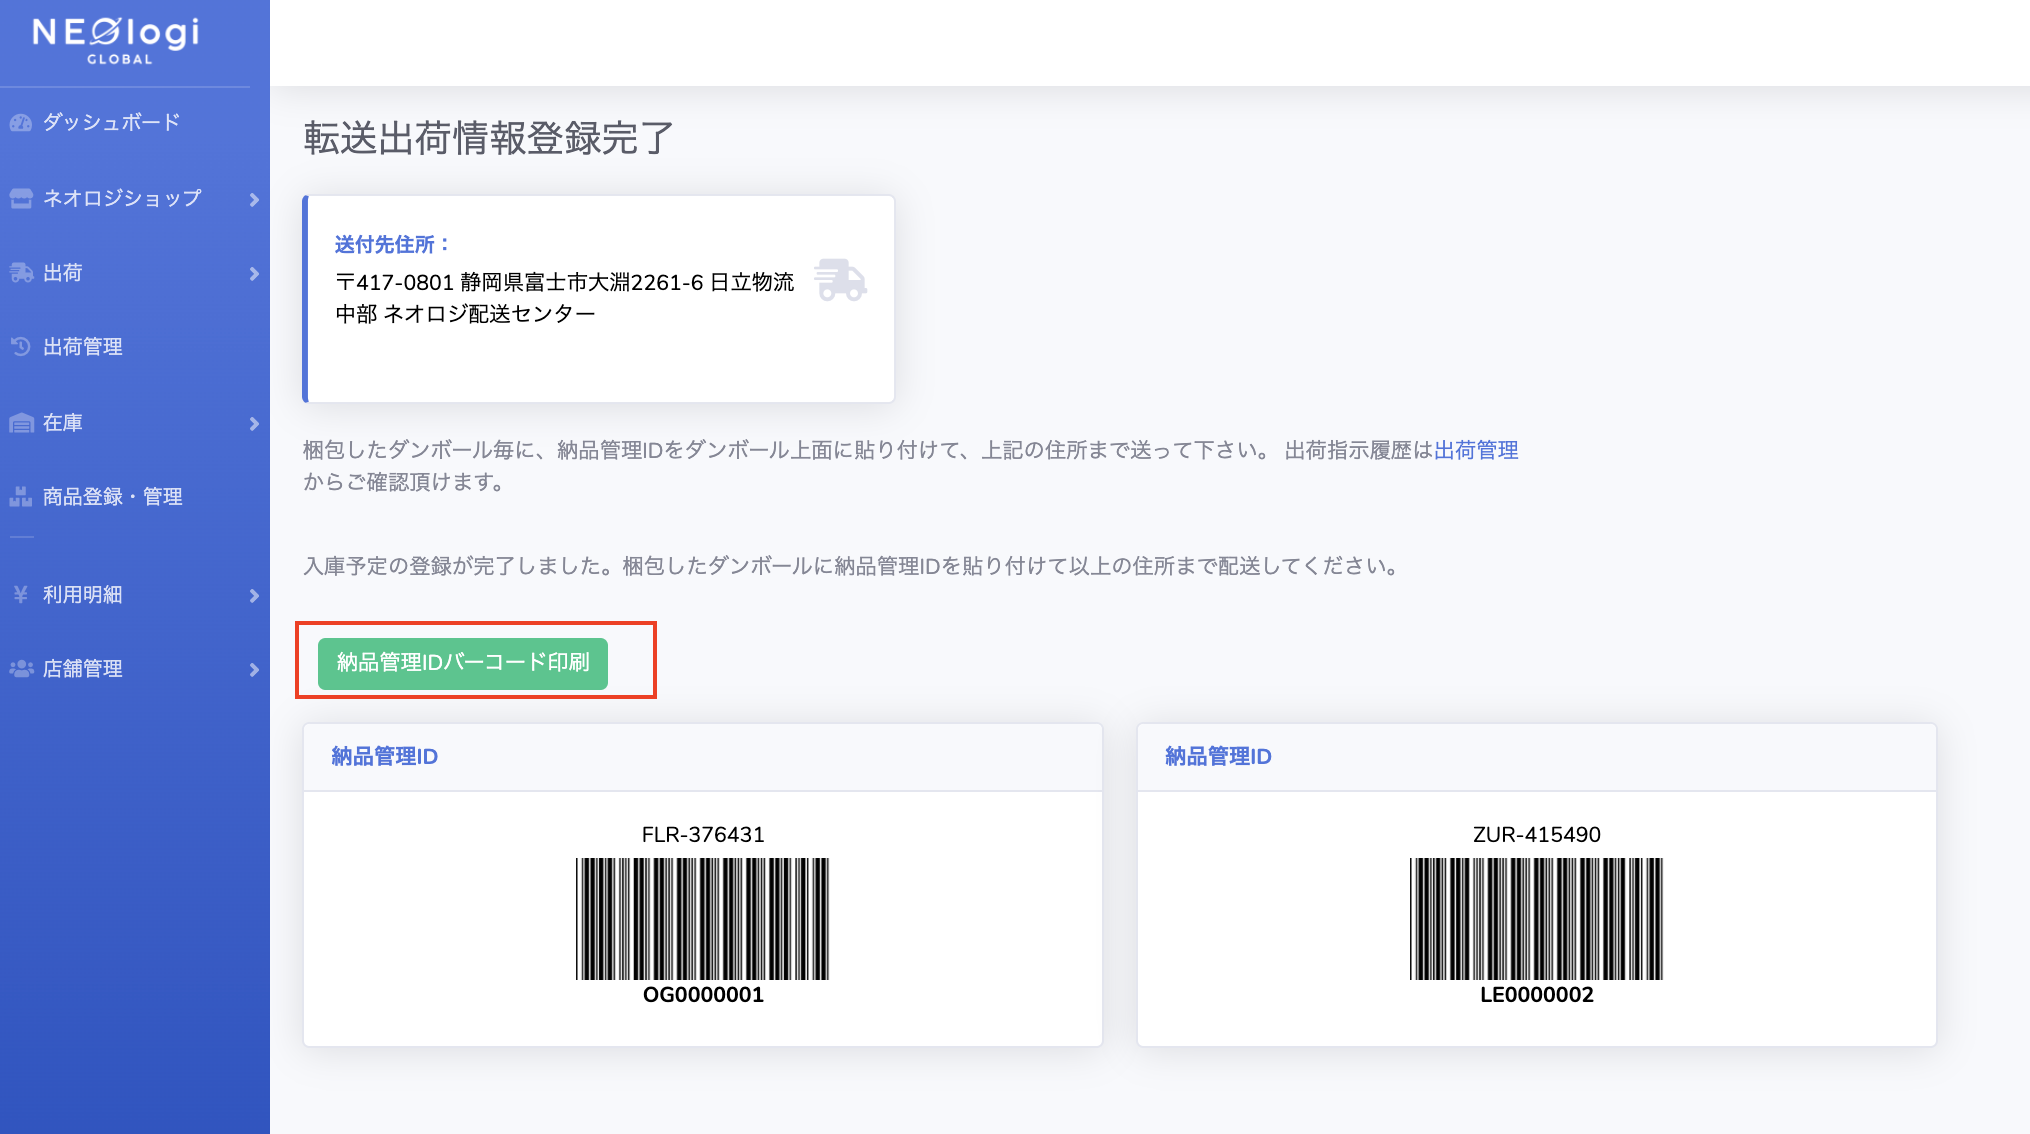Click the 転送出荷情報登録完了 page heading

tap(488, 138)
